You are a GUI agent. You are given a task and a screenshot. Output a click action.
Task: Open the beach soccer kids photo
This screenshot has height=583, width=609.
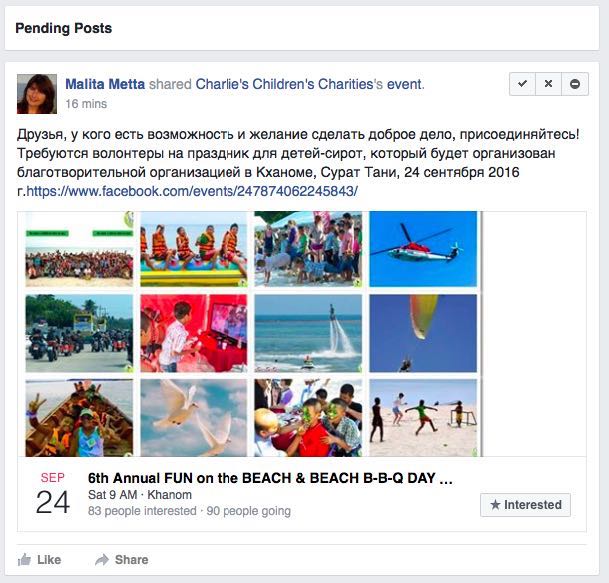pyautogui.click(x=423, y=418)
